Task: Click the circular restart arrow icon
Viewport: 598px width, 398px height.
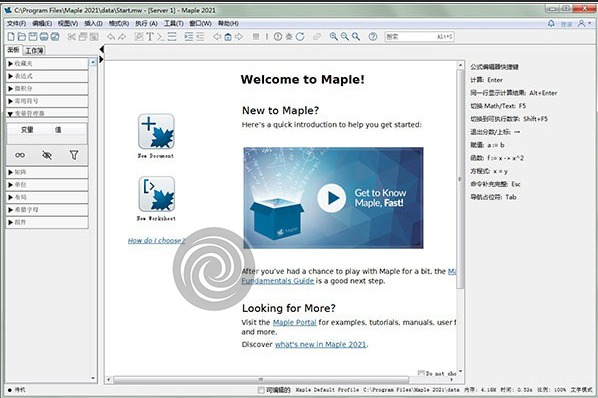Action: tap(300, 37)
